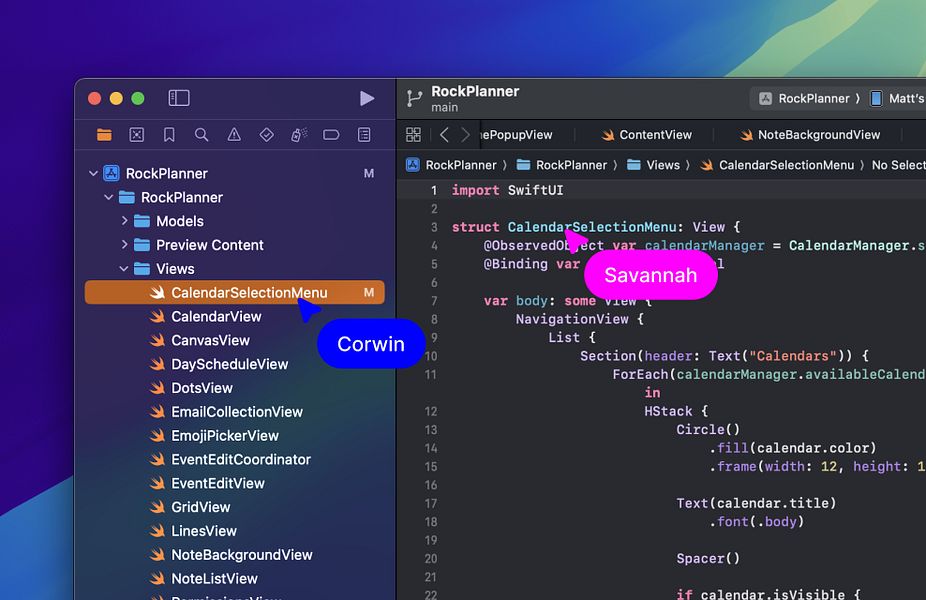The width and height of the screenshot is (926, 600).
Task: Click 'NavigationView {' in the code
Action: click(579, 319)
